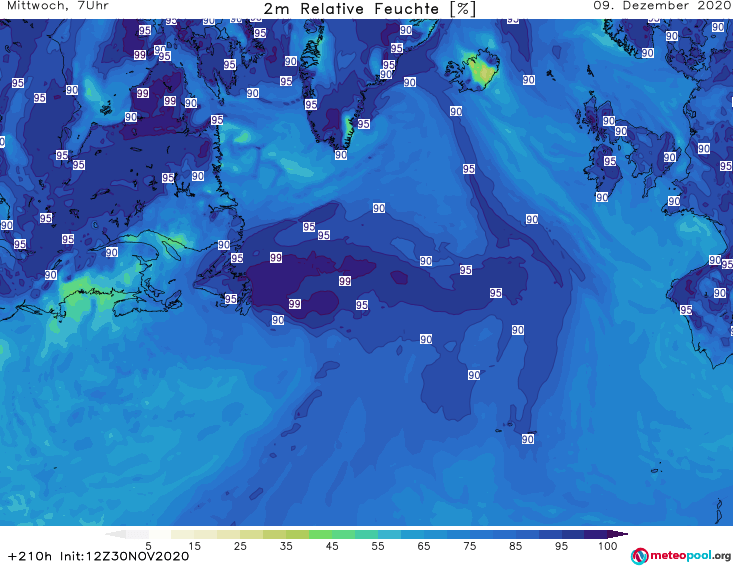Click the "100" label on the color scale
Viewport: 733px width, 566px height.
[x=608, y=546]
